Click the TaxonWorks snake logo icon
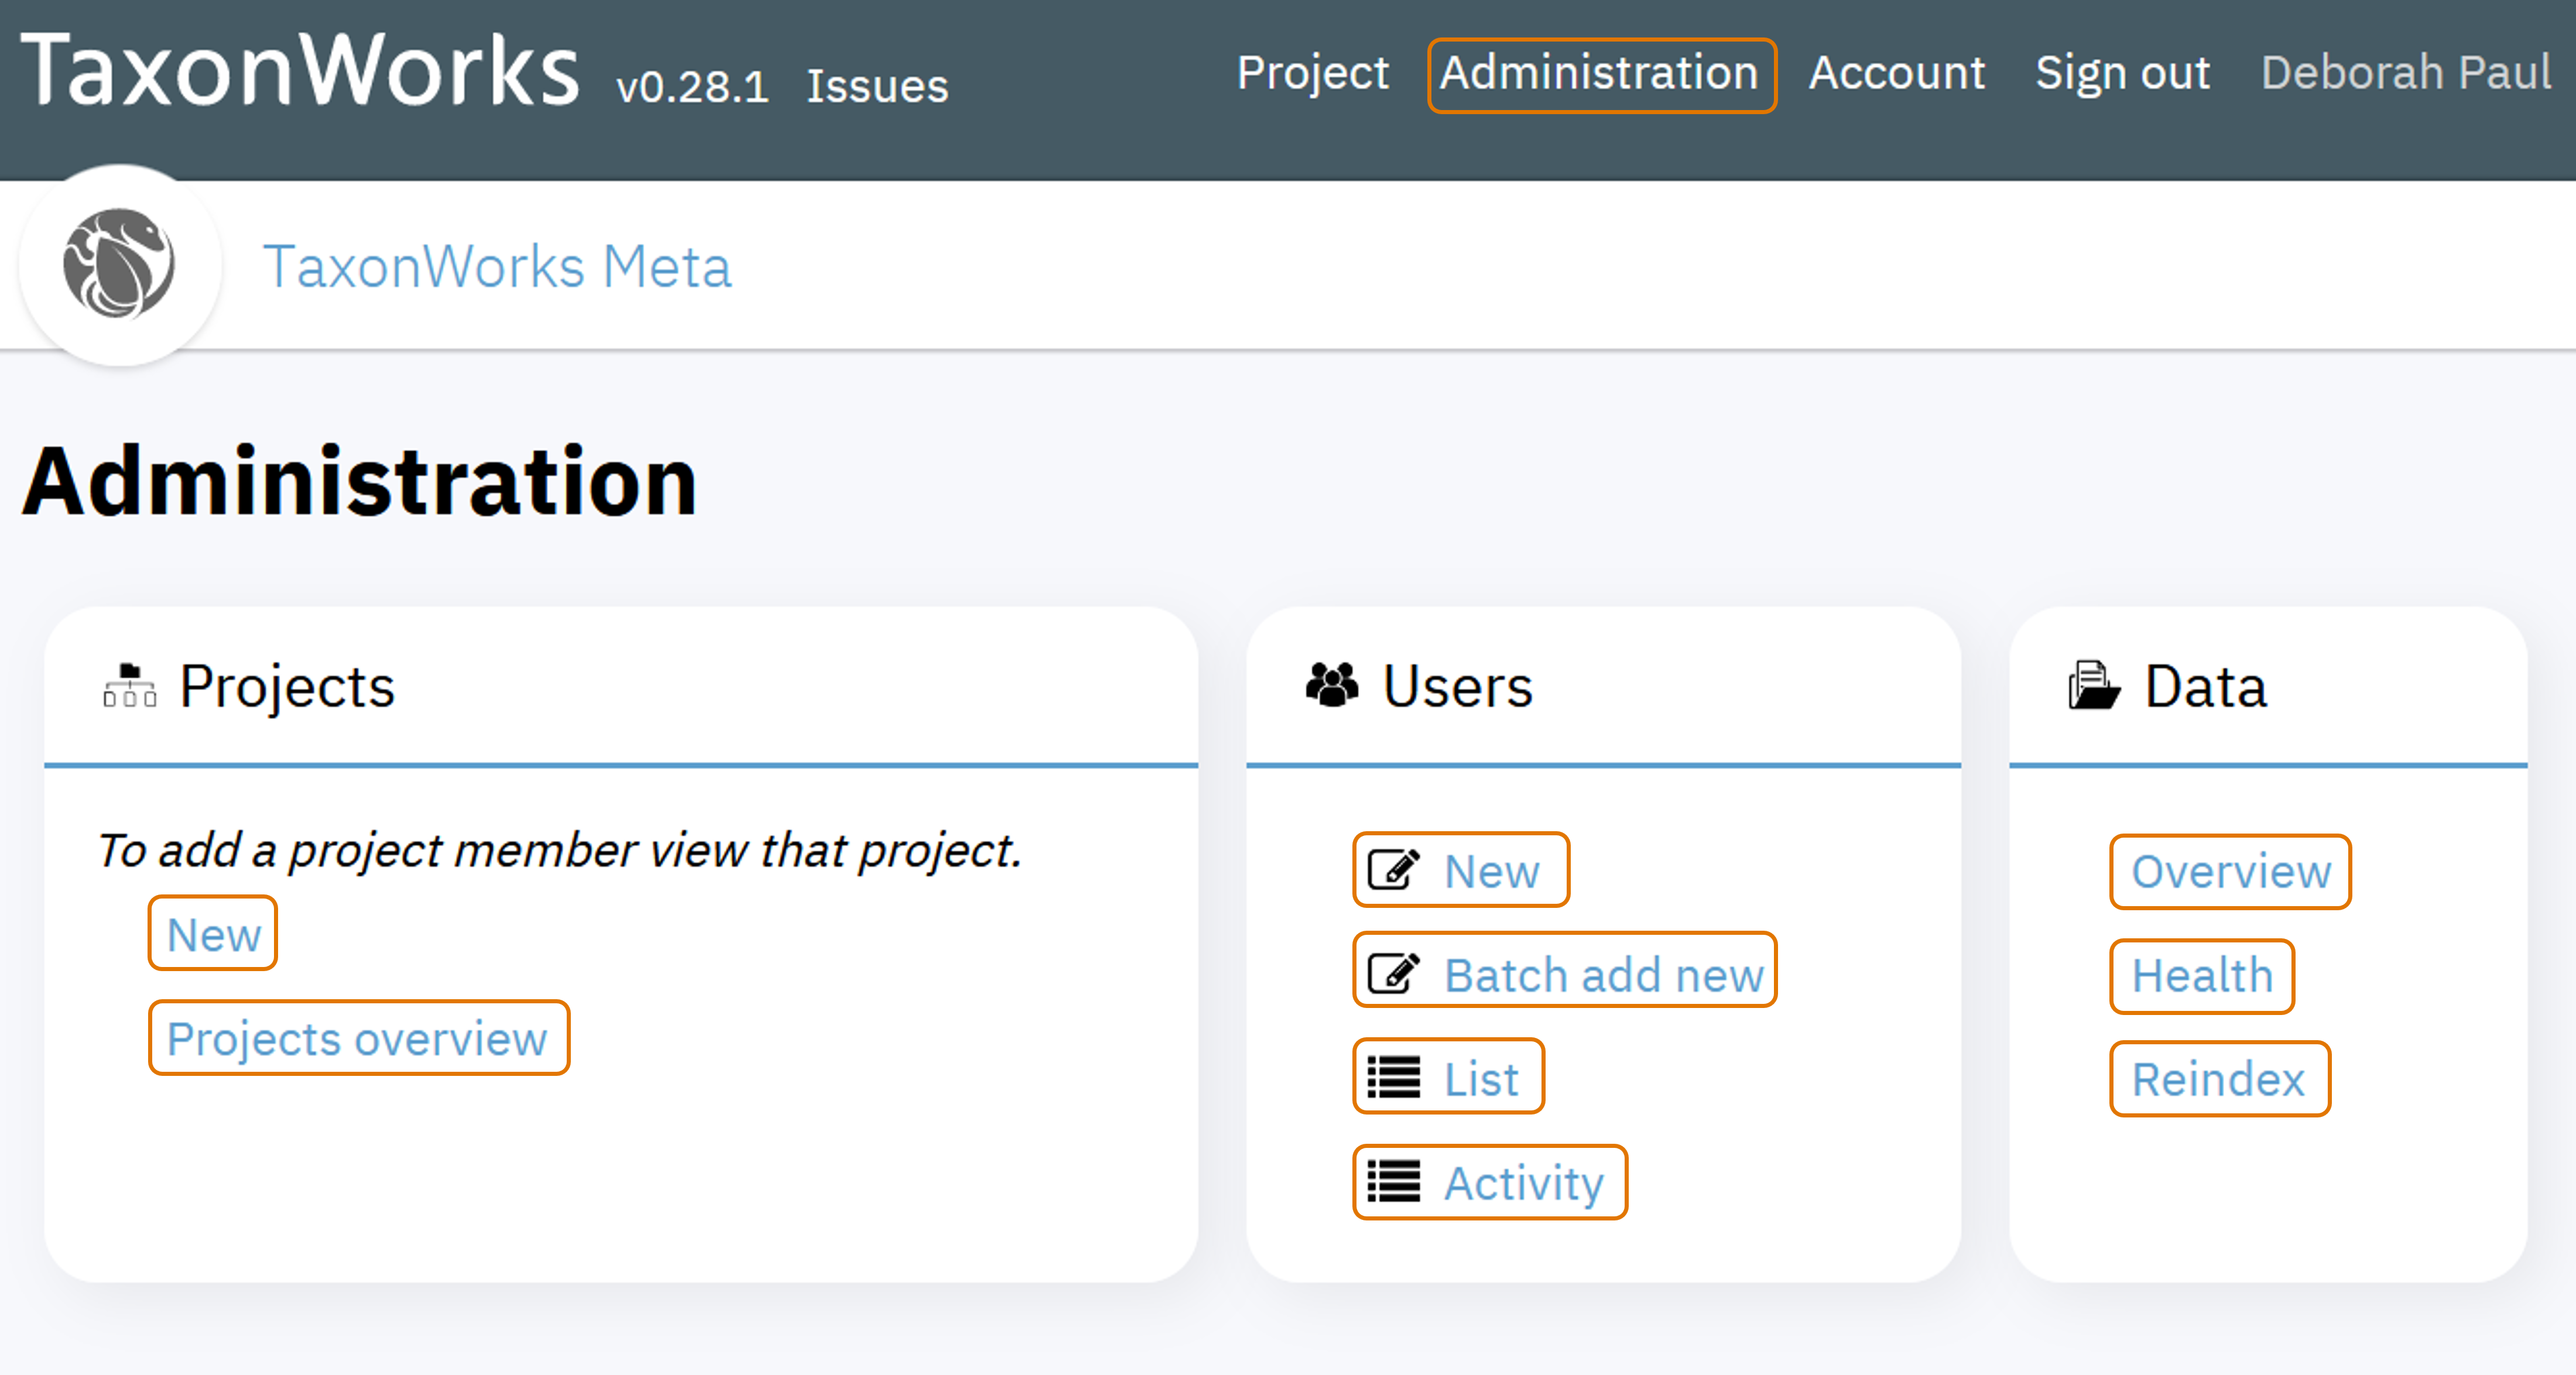This screenshot has height=1375, width=2576. (119, 264)
